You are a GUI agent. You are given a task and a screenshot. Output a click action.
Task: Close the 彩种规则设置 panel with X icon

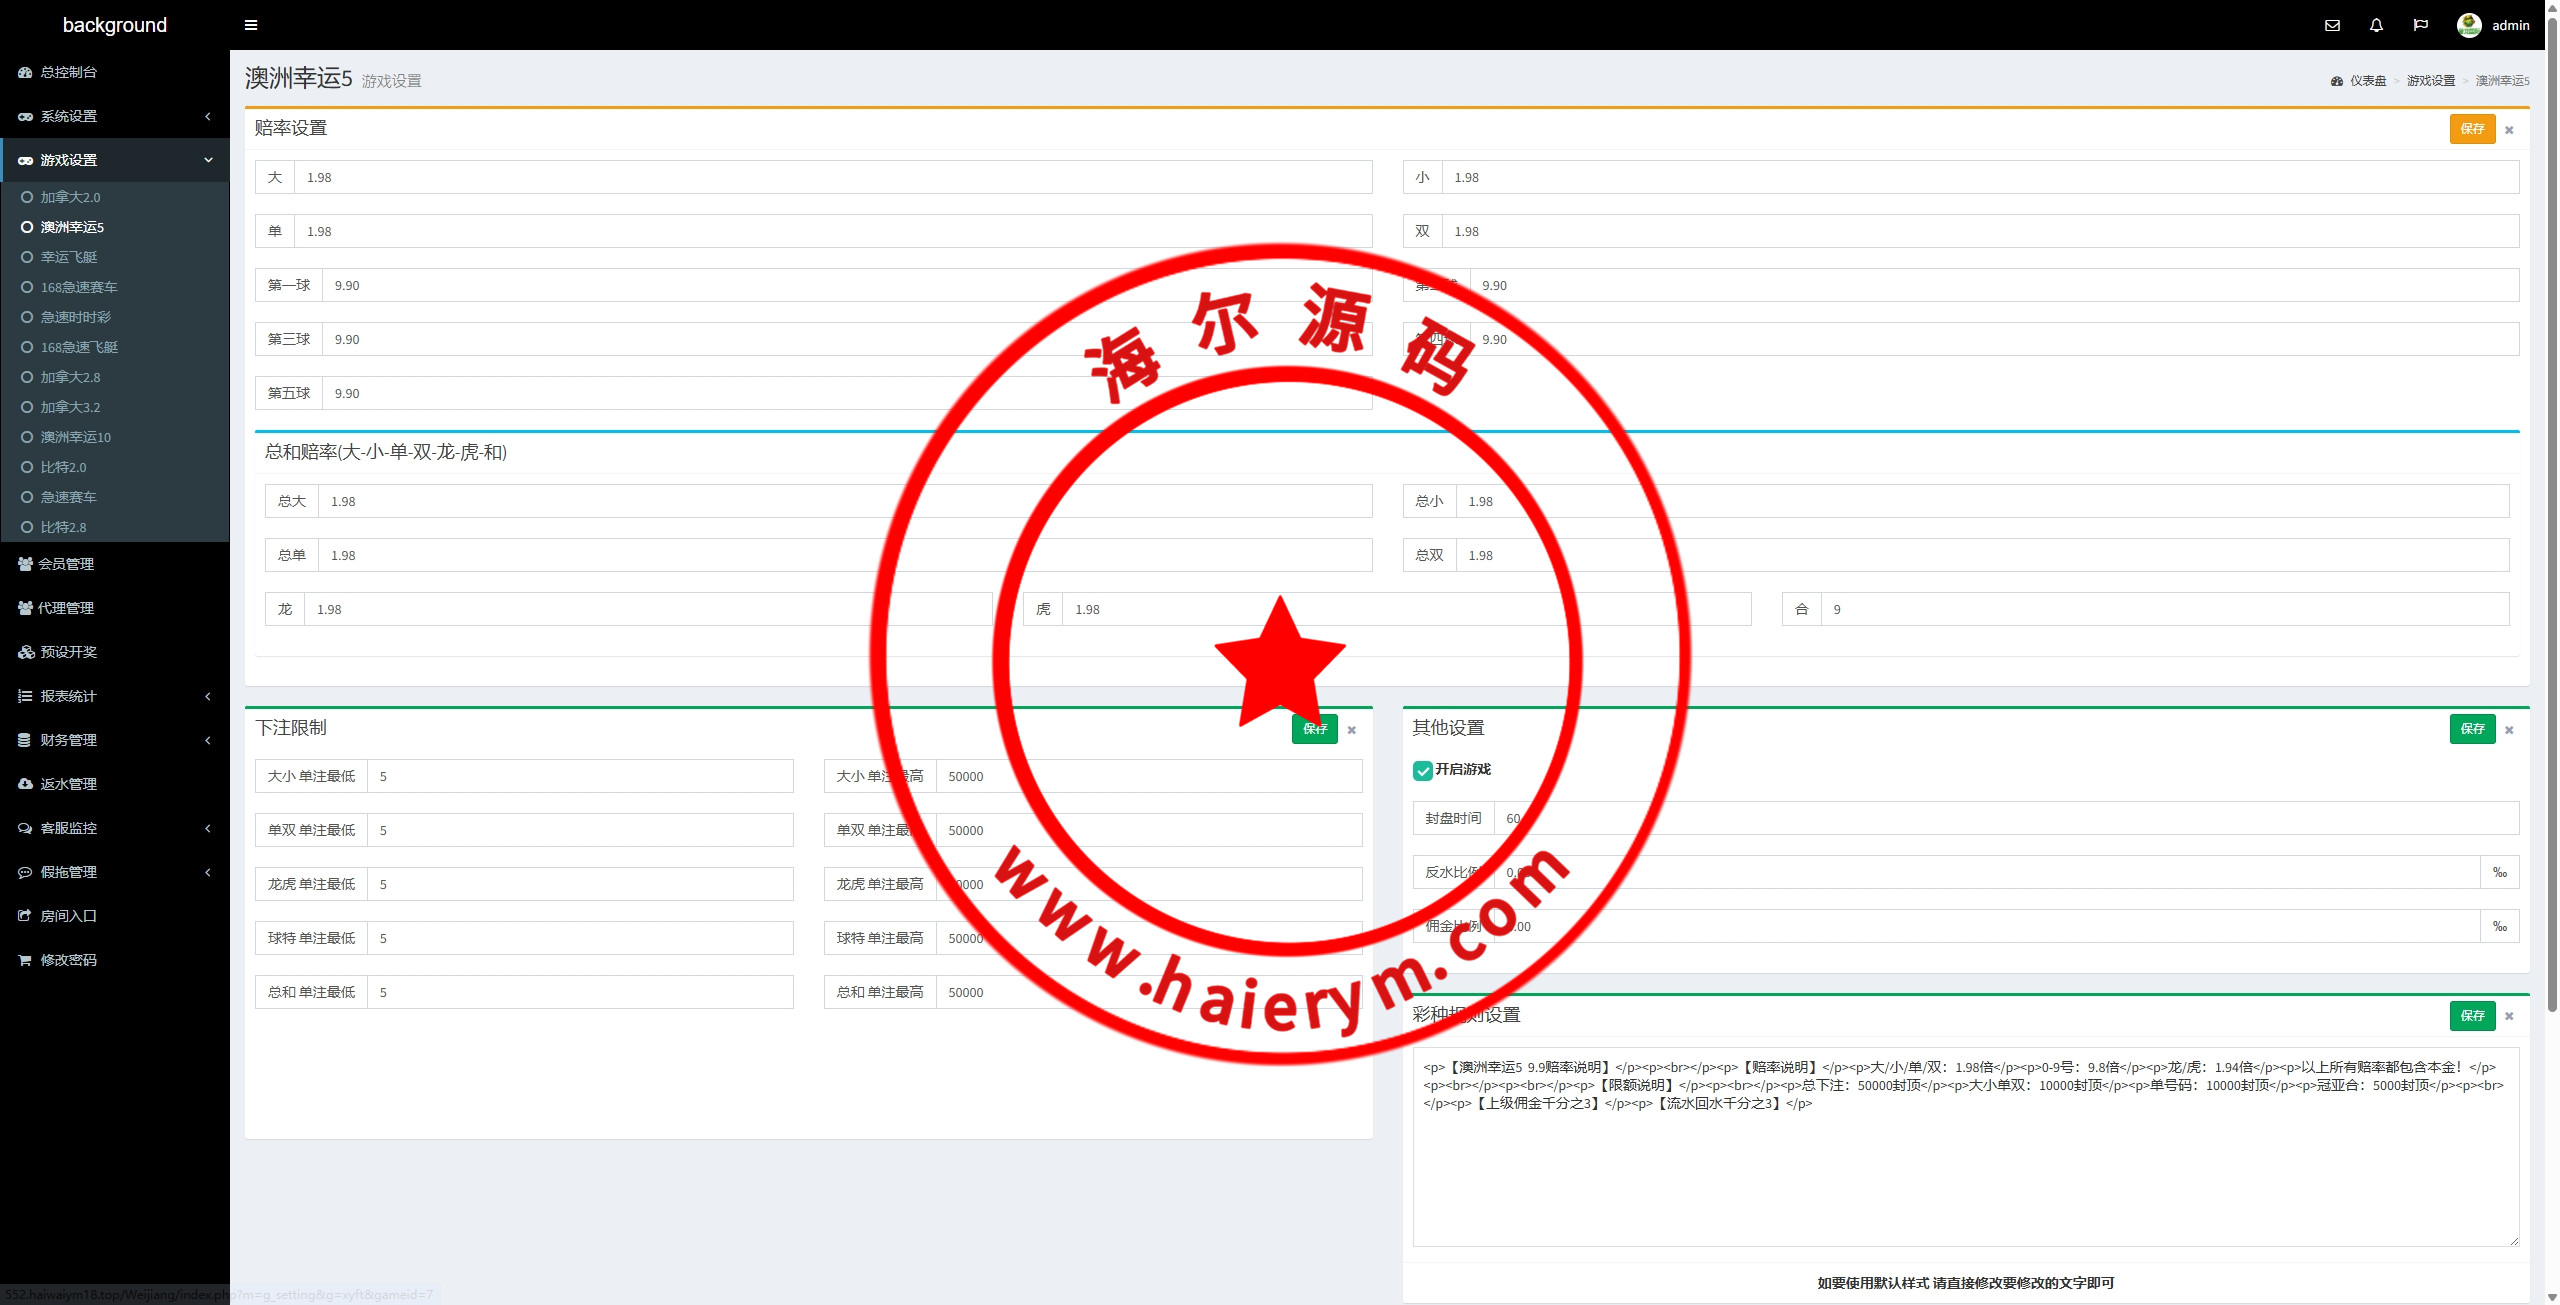(x=2509, y=1016)
